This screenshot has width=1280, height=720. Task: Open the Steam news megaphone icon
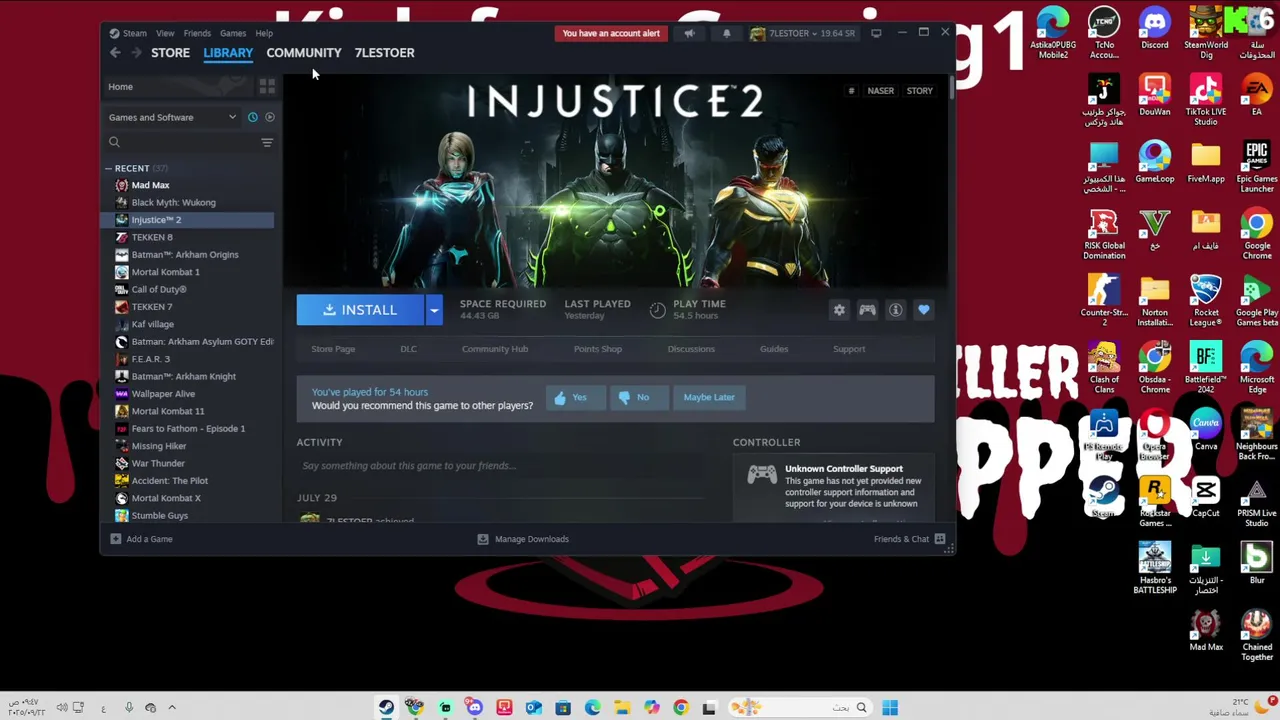(689, 33)
